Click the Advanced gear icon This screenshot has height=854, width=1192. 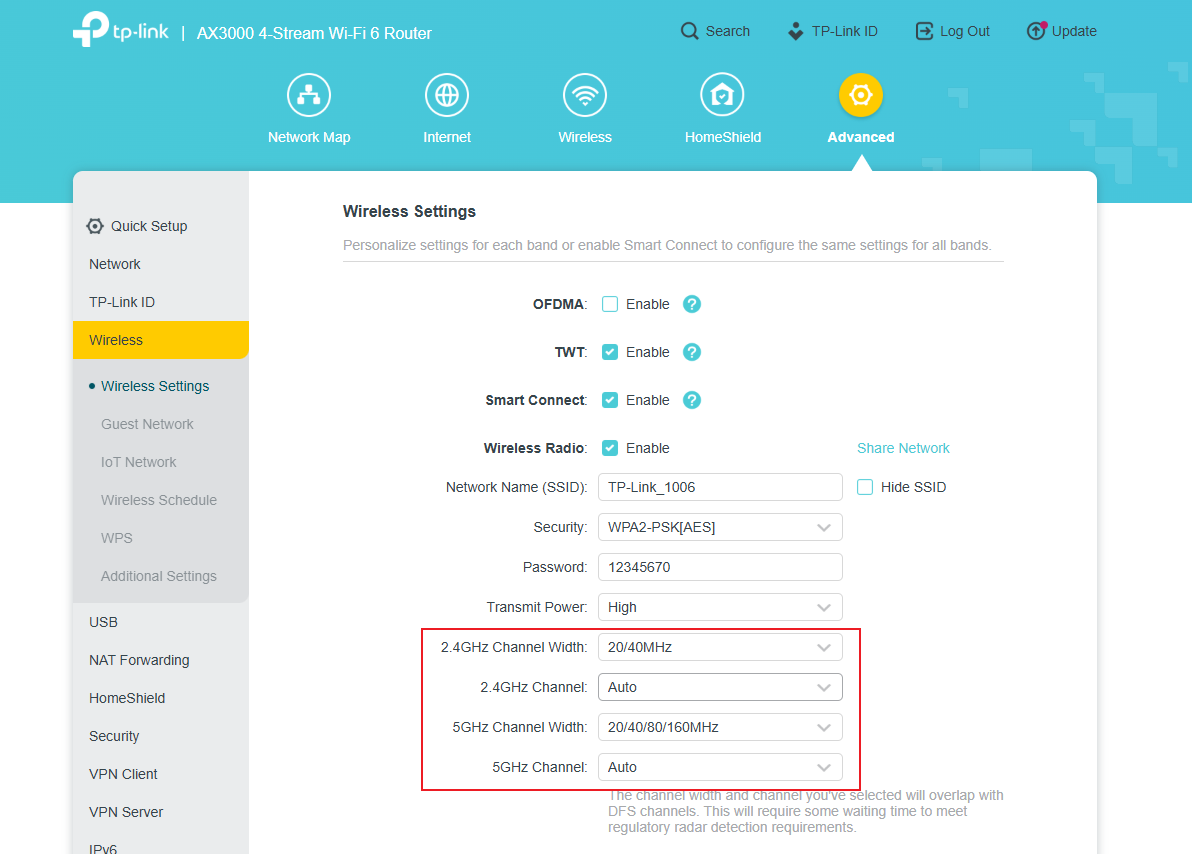pos(860,94)
